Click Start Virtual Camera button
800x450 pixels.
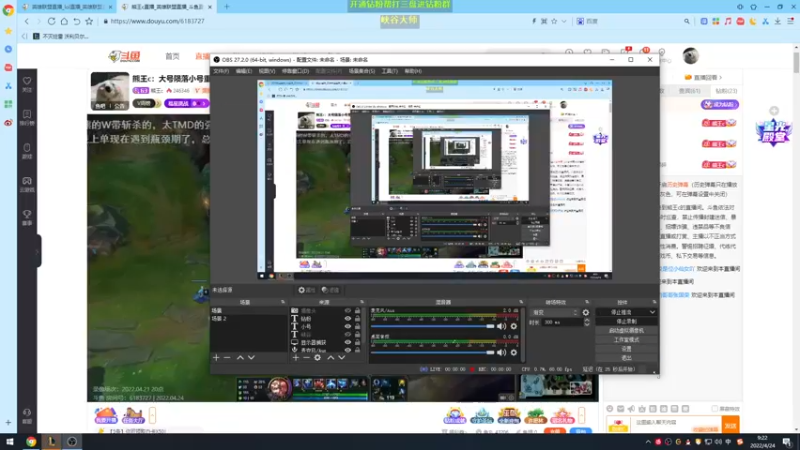tap(627, 331)
